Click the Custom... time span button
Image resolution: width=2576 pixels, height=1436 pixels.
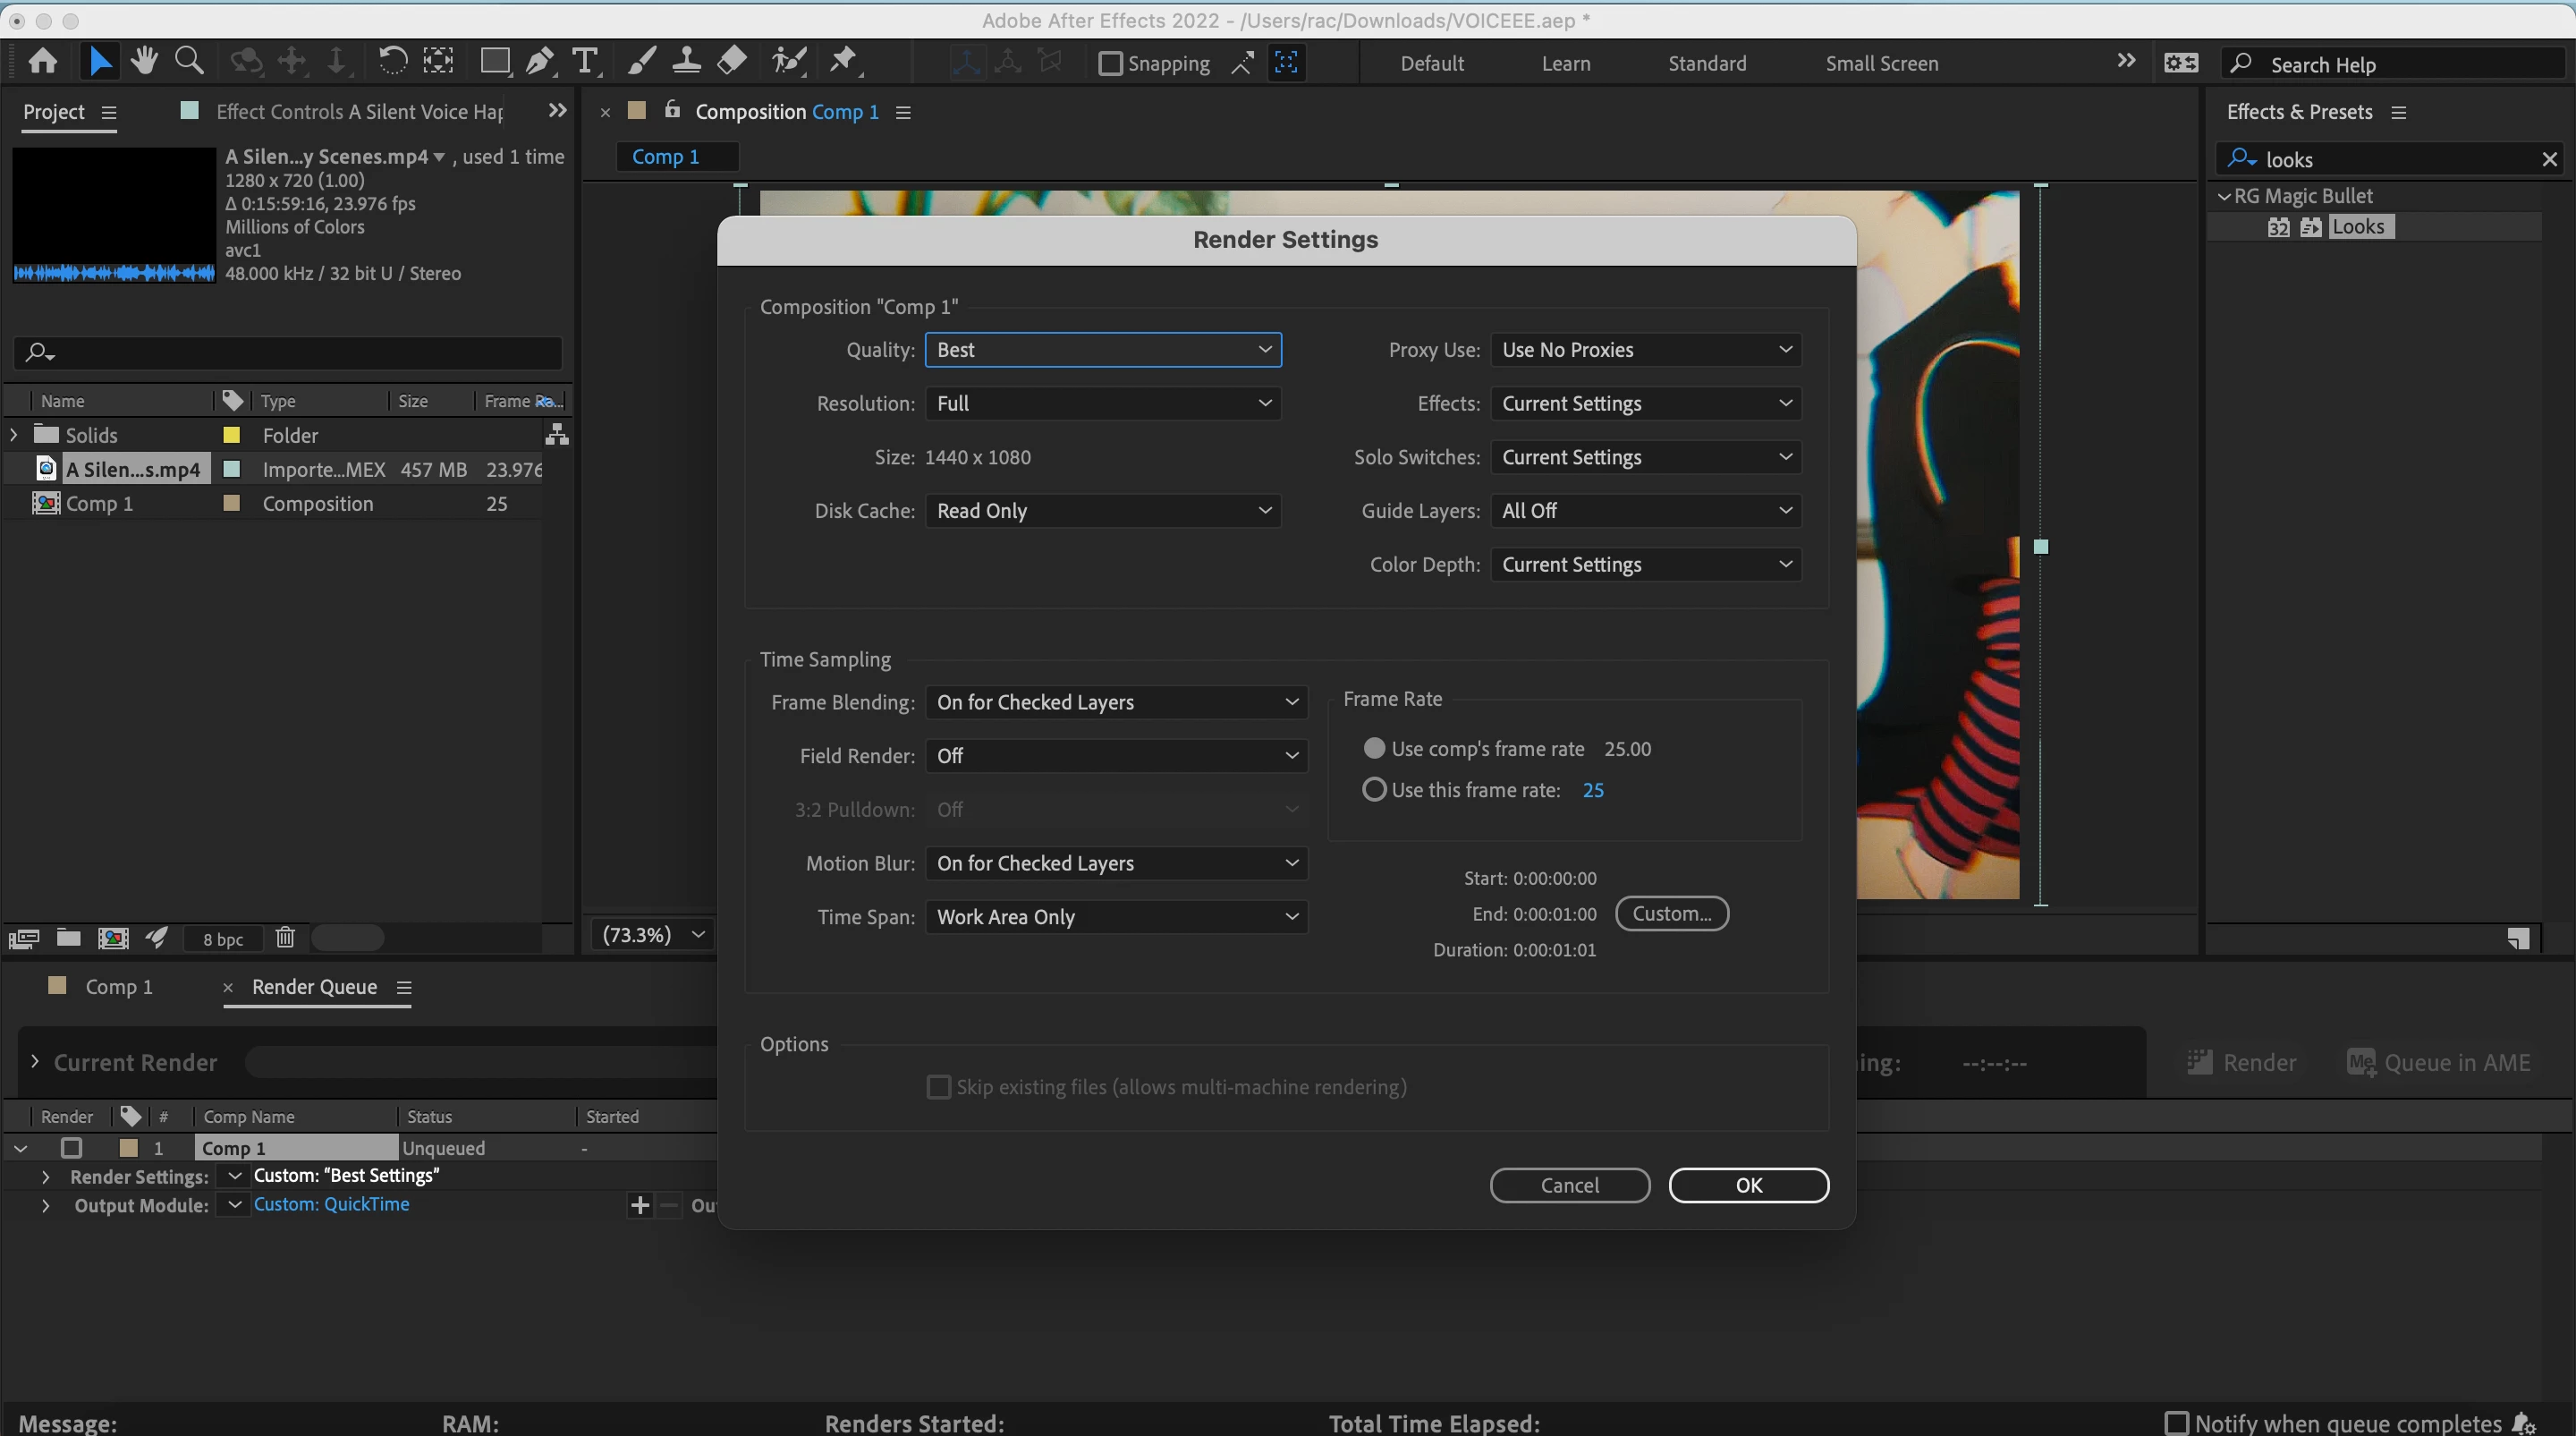[x=1671, y=913]
